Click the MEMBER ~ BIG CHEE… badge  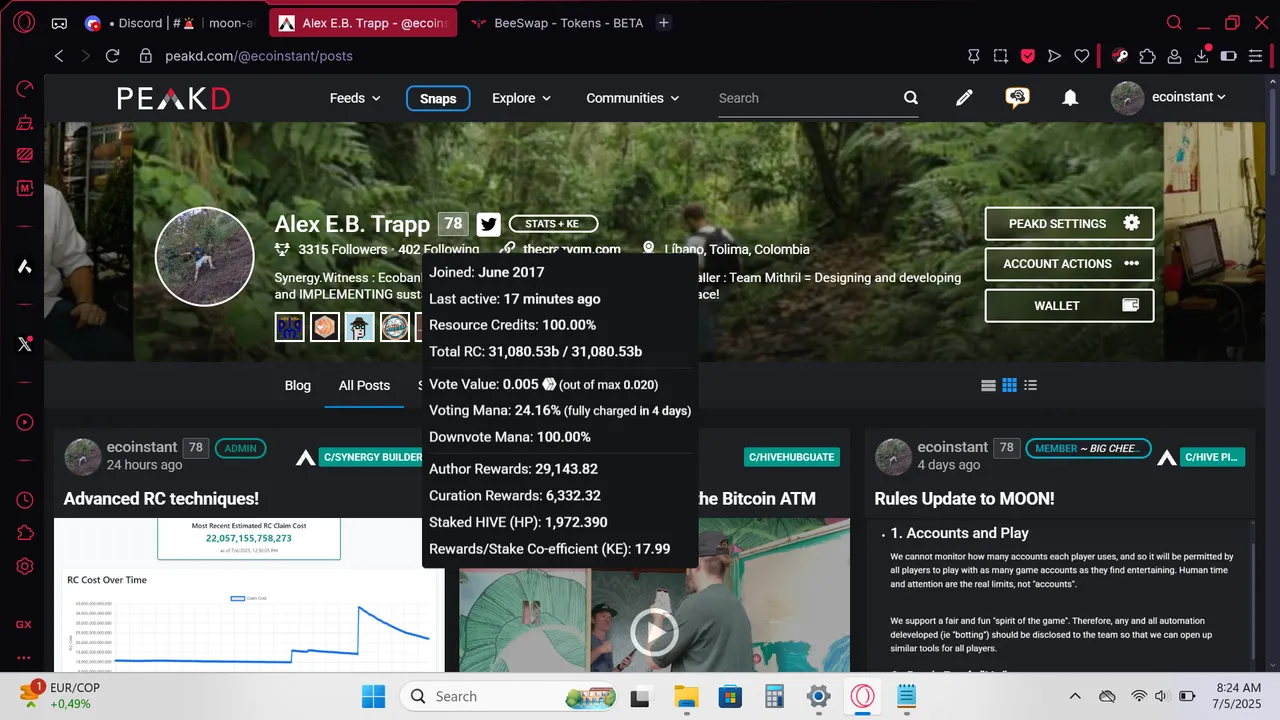[1088, 448]
